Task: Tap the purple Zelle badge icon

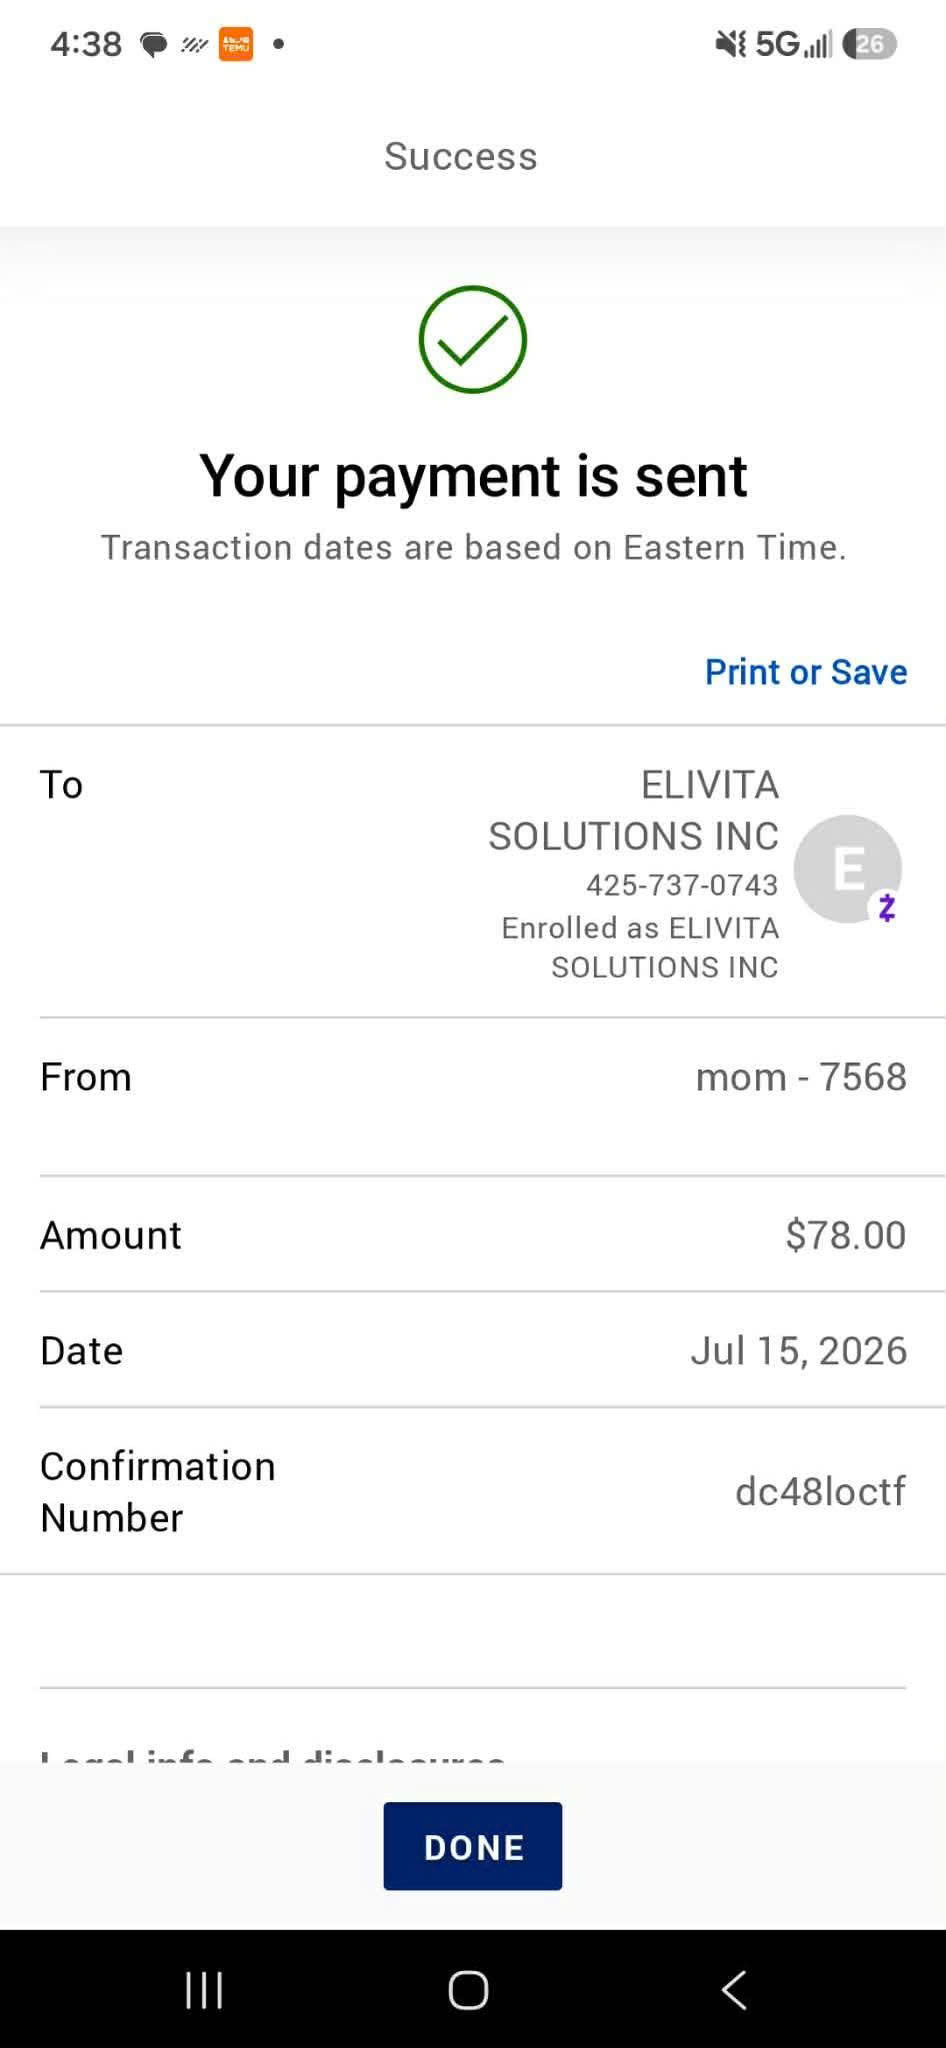Action: tap(886, 907)
